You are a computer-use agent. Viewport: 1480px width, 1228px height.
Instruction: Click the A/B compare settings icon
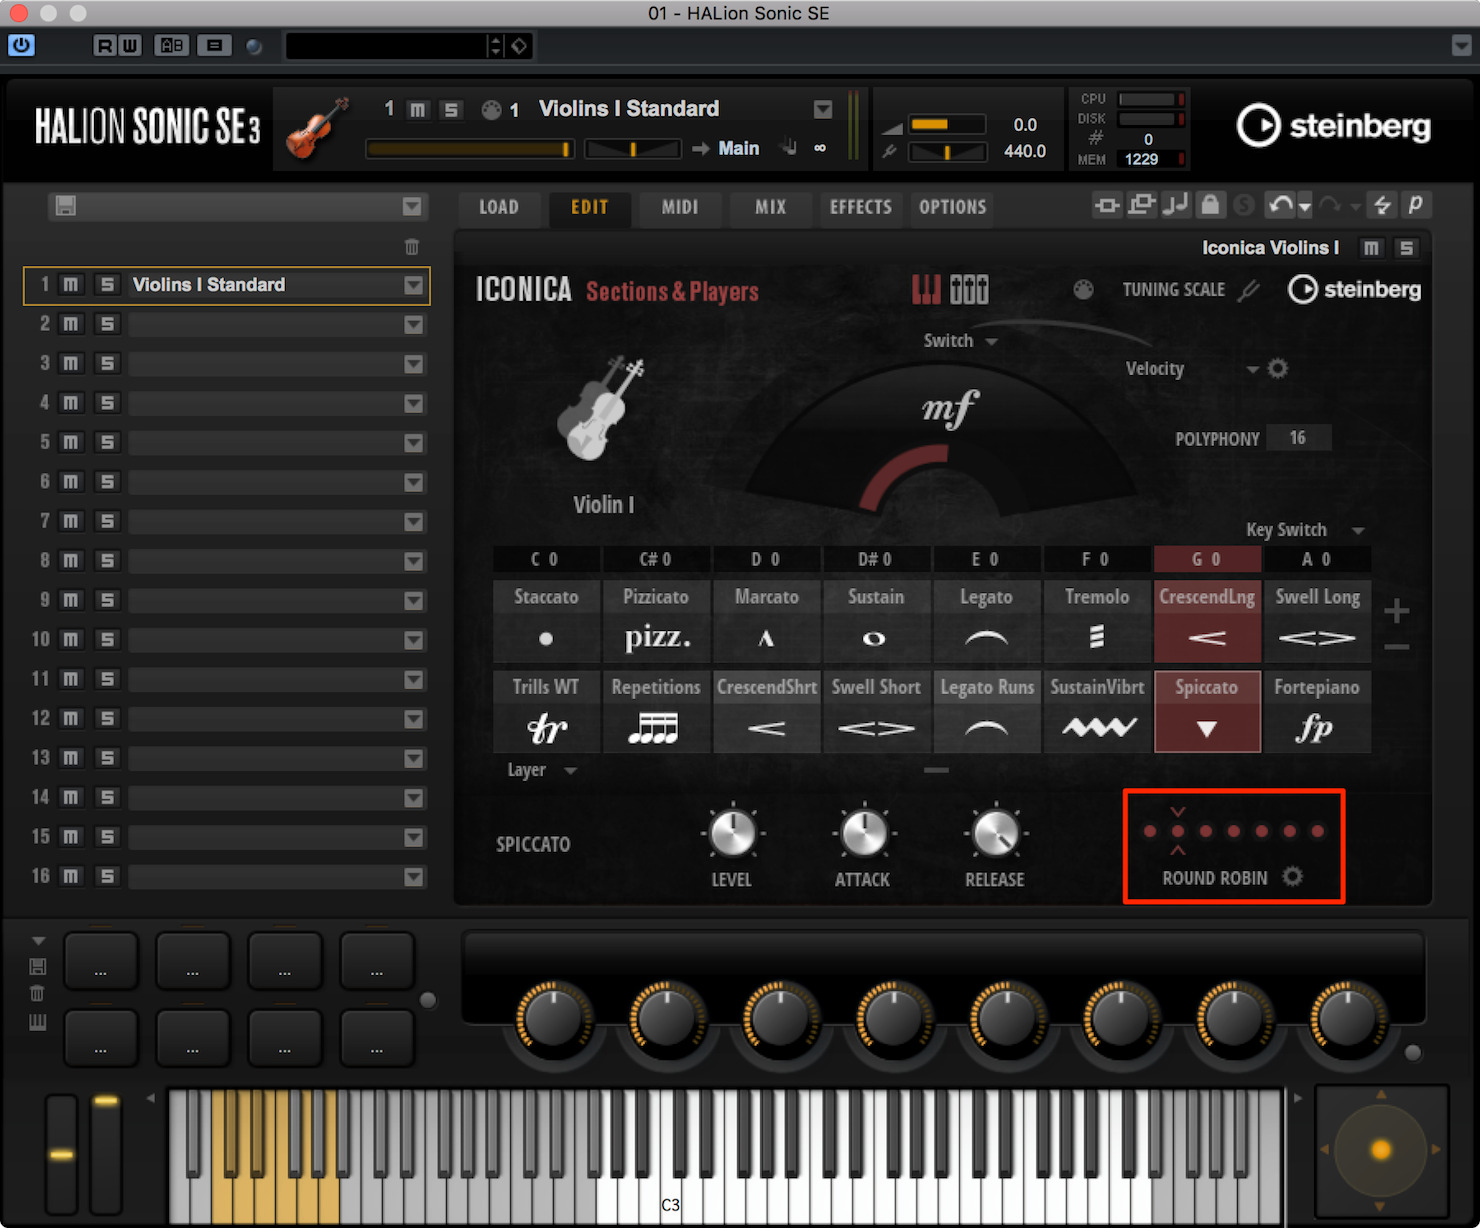[172, 45]
